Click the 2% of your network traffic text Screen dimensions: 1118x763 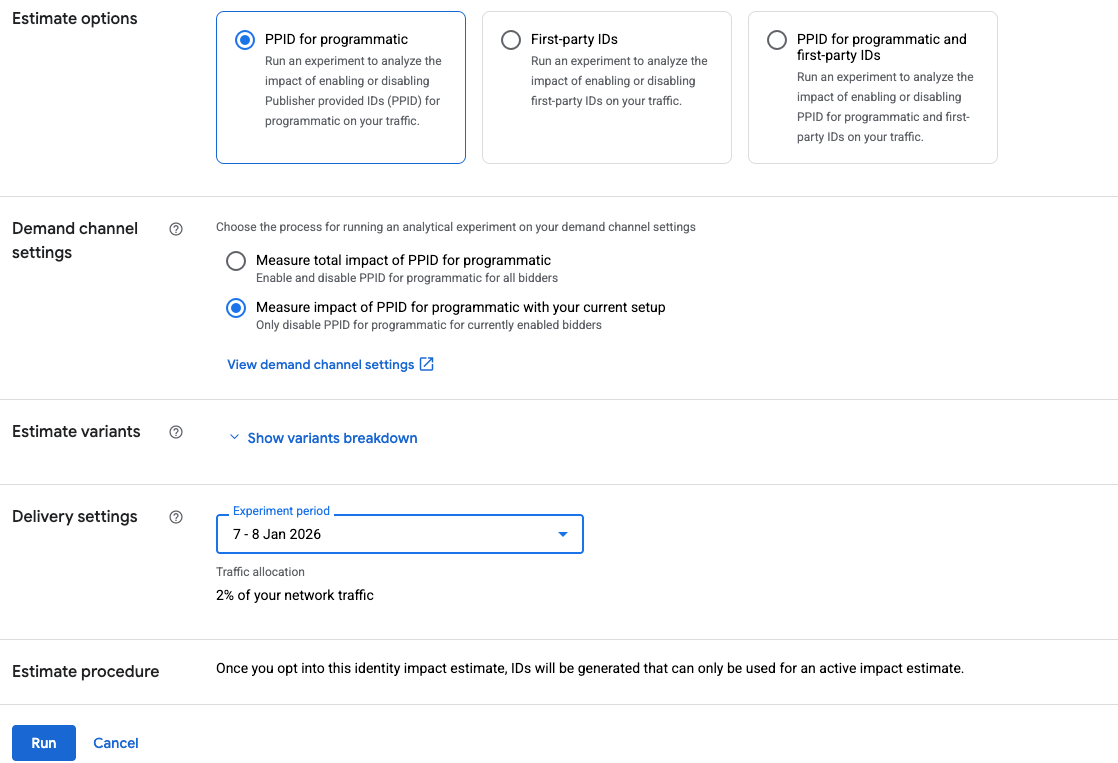click(295, 595)
